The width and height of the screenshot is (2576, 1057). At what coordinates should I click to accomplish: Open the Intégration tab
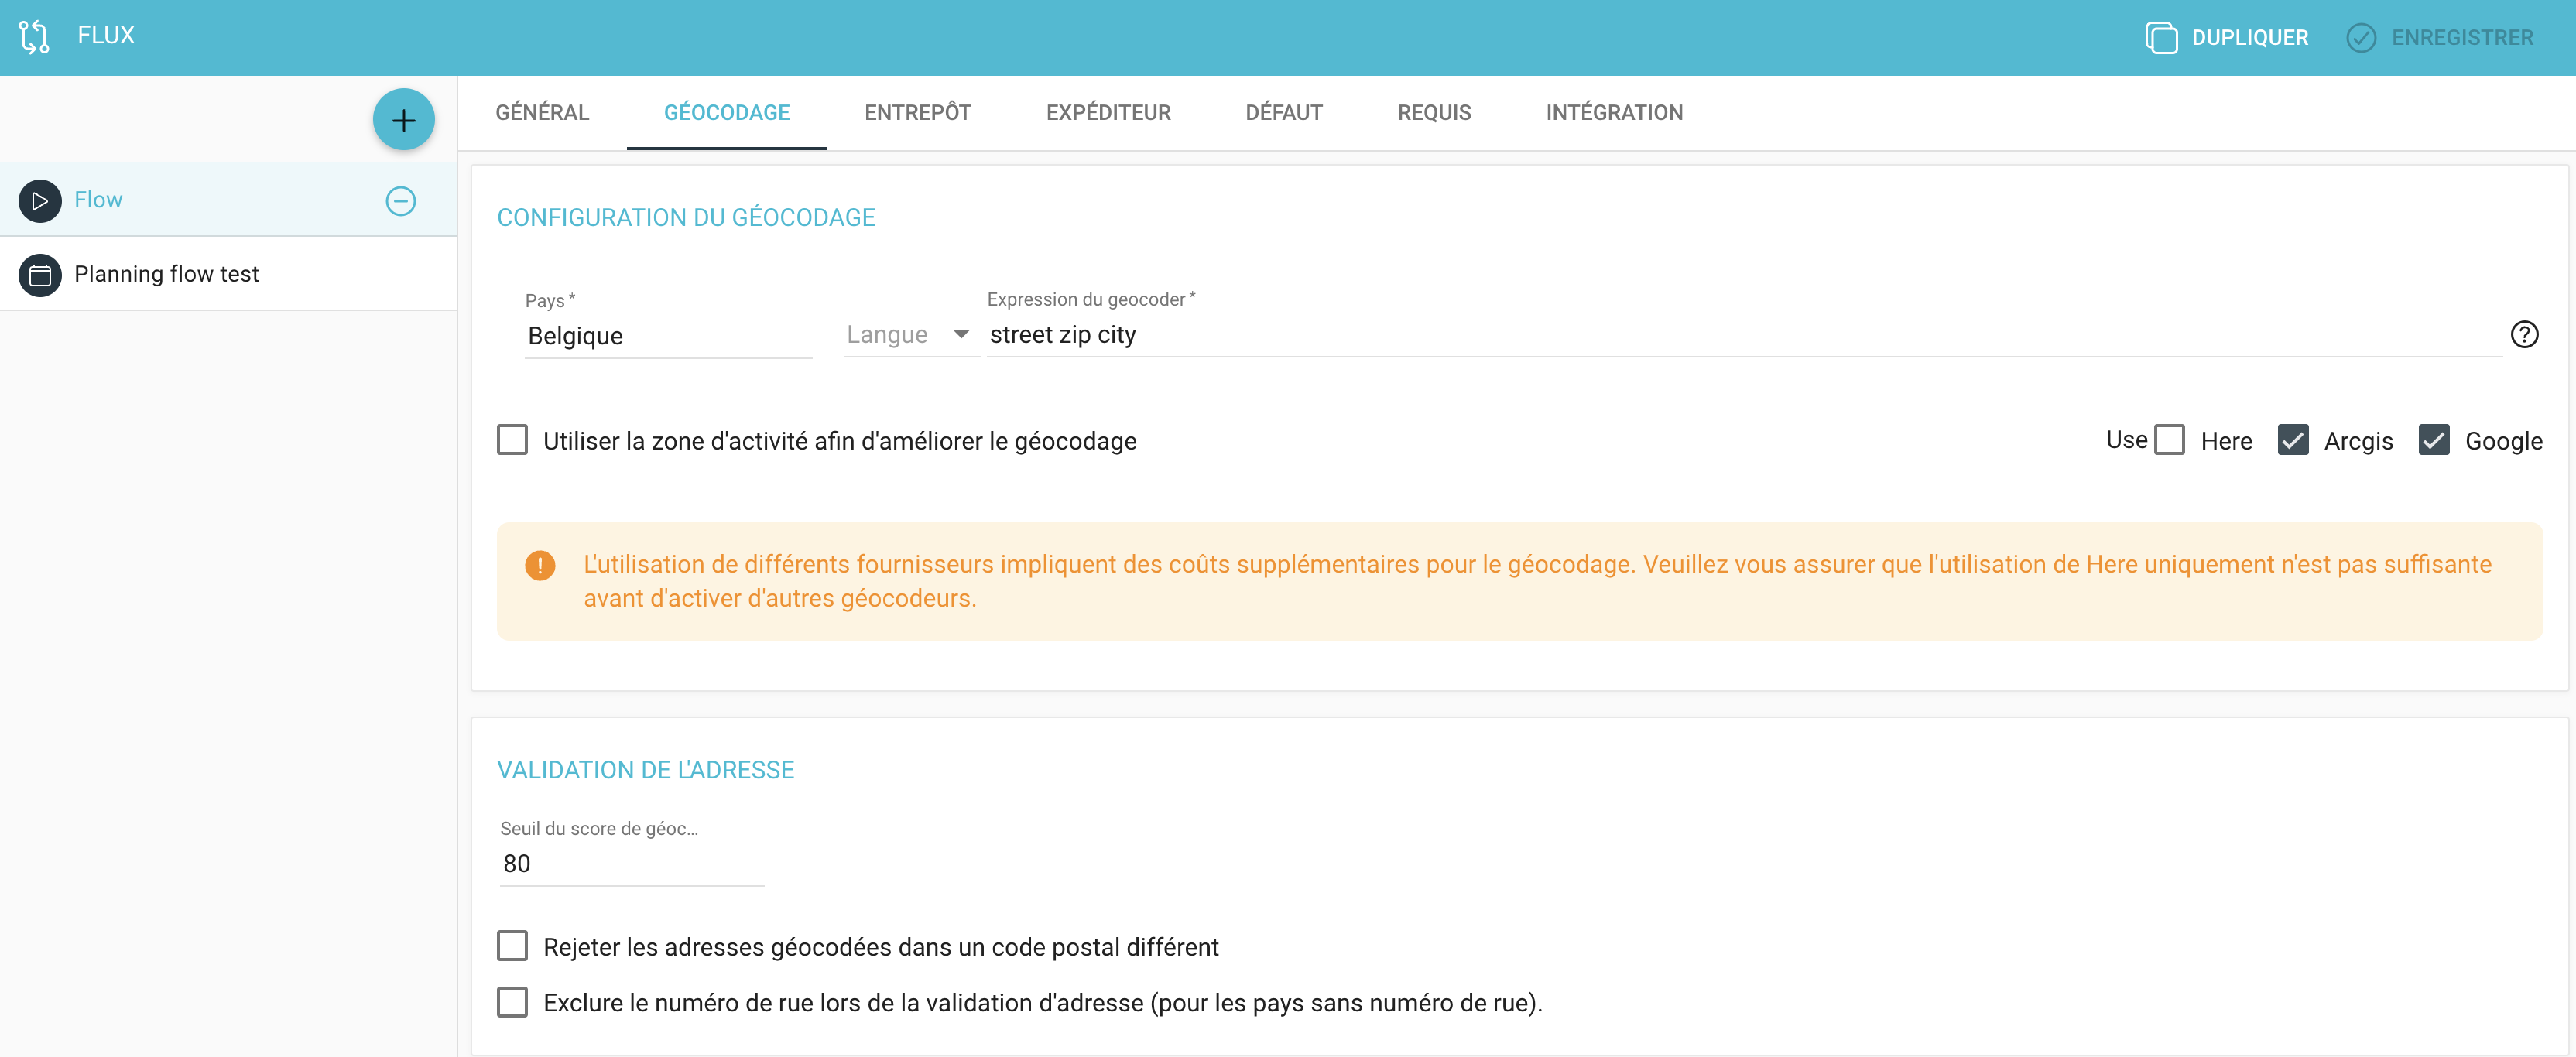pyautogui.click(x=1614, y=113)
